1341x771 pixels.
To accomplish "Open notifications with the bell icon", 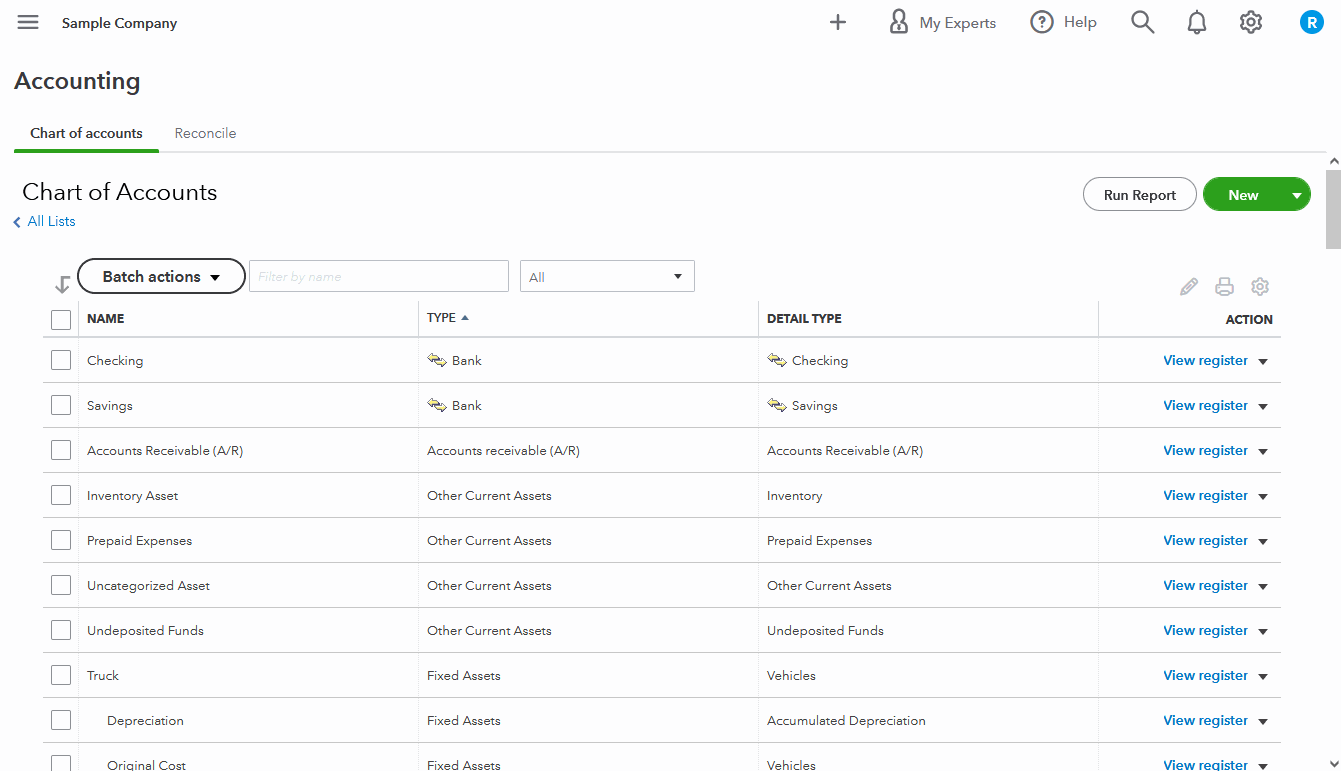I will tap(1196, 21).
